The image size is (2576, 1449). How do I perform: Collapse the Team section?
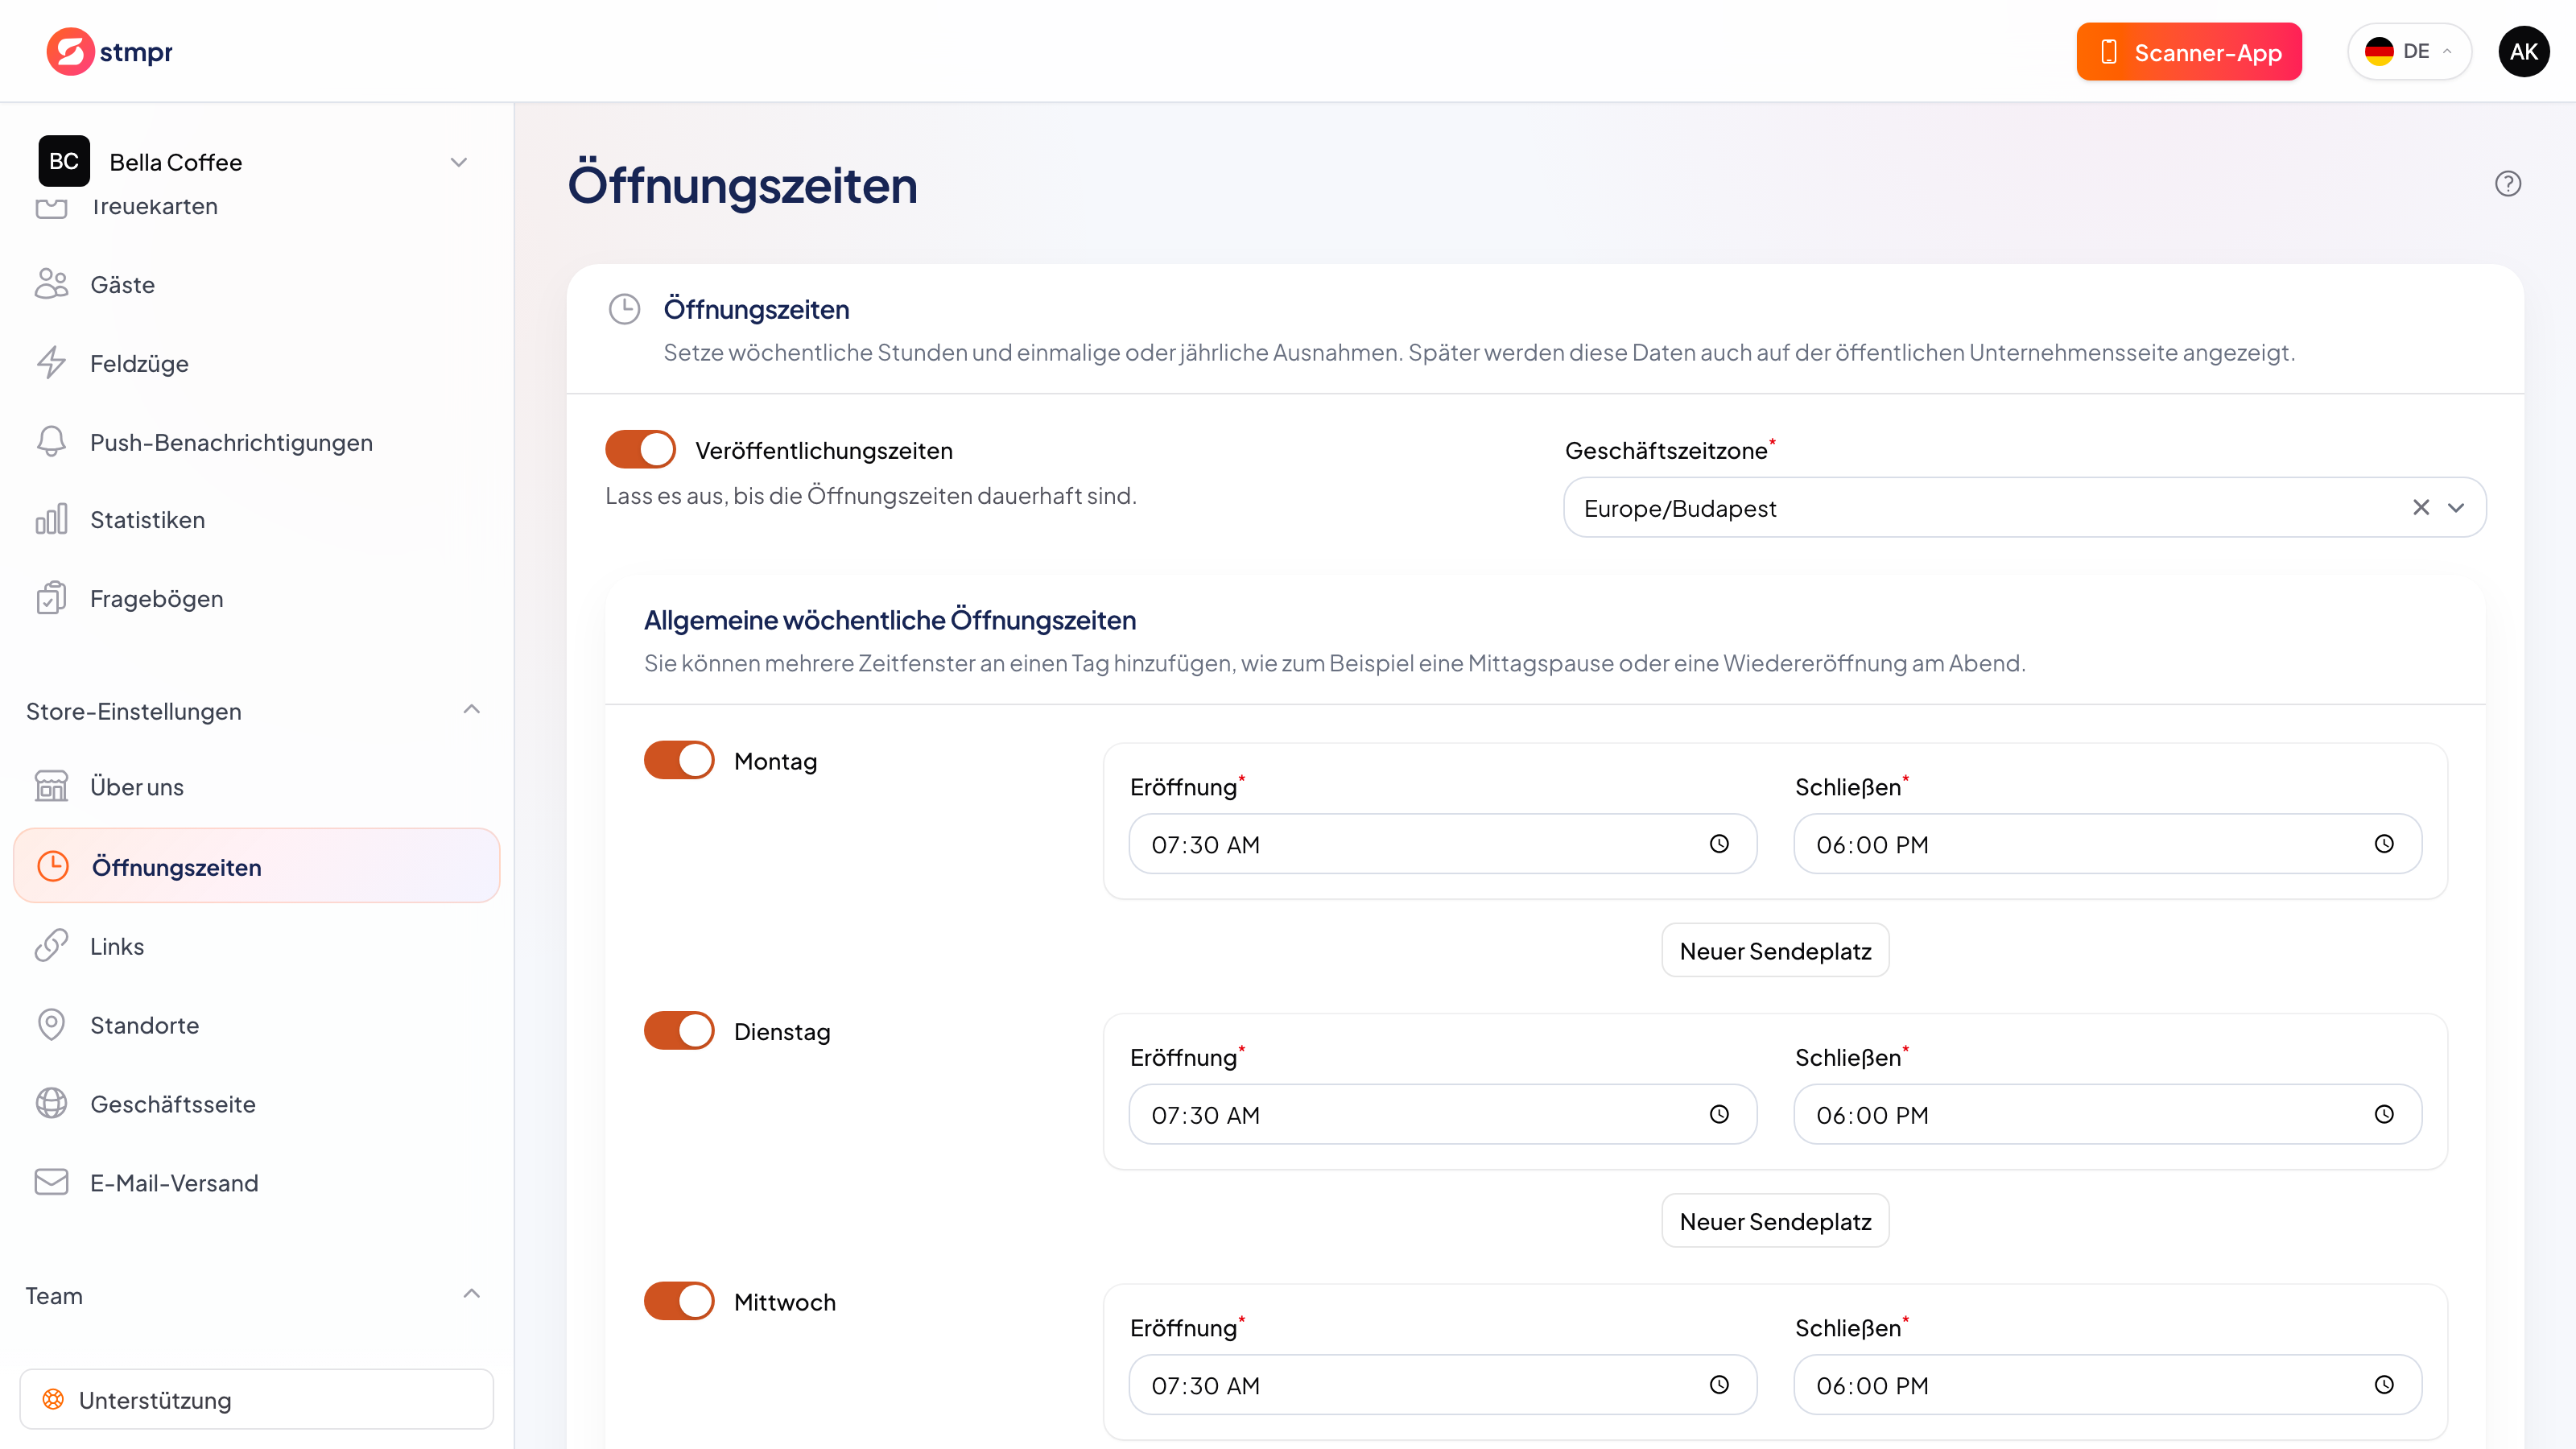(471, 1294)
